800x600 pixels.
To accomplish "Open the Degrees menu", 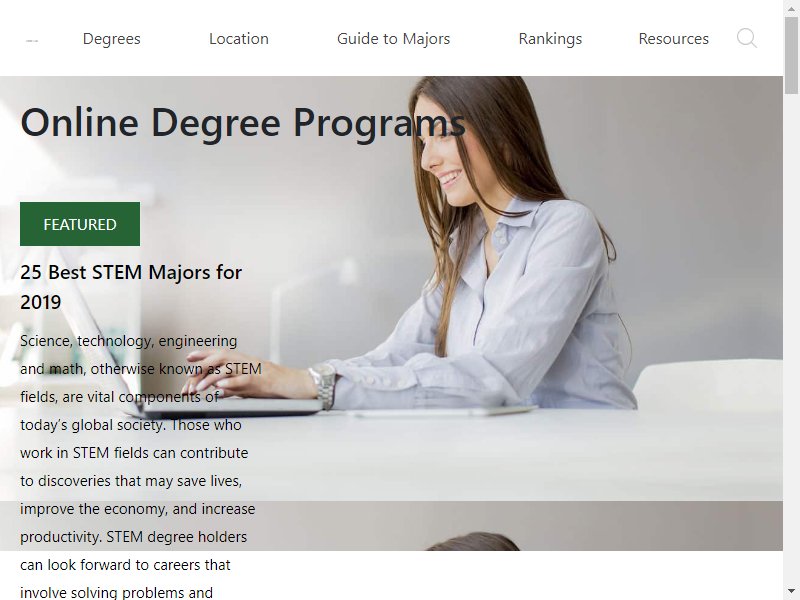I will pyautogui.click(x=111, y=39).
